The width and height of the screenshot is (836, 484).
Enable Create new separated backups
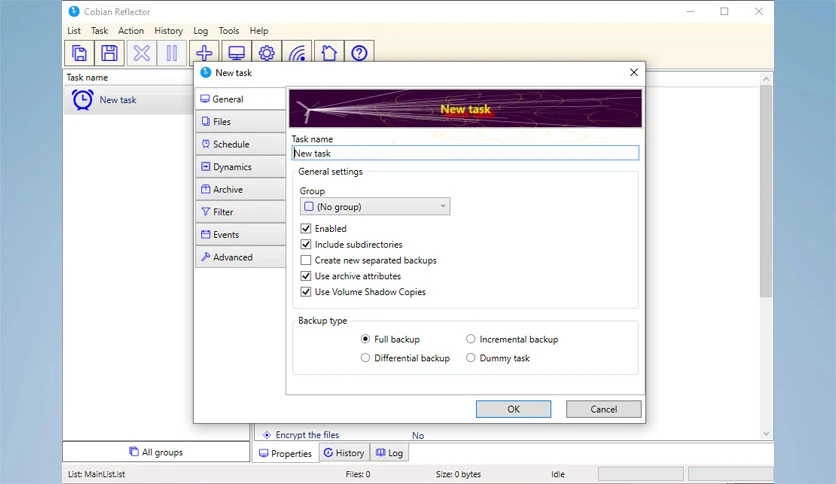[306, 260]
